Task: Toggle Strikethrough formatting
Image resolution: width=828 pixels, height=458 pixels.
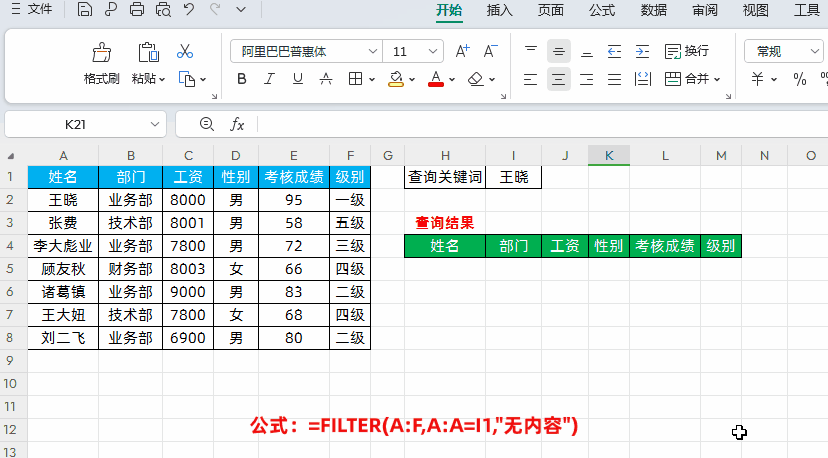Action: point(326,79)
